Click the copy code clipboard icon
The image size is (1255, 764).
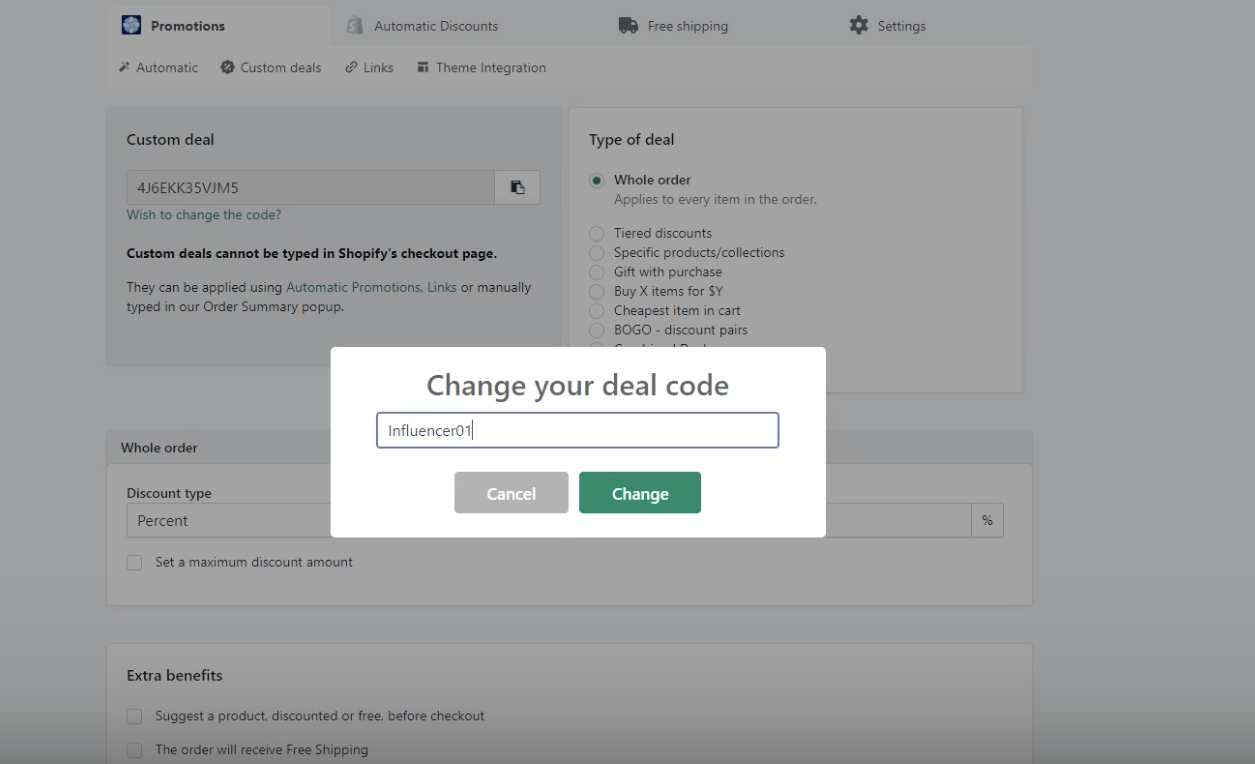coord(517,187)
